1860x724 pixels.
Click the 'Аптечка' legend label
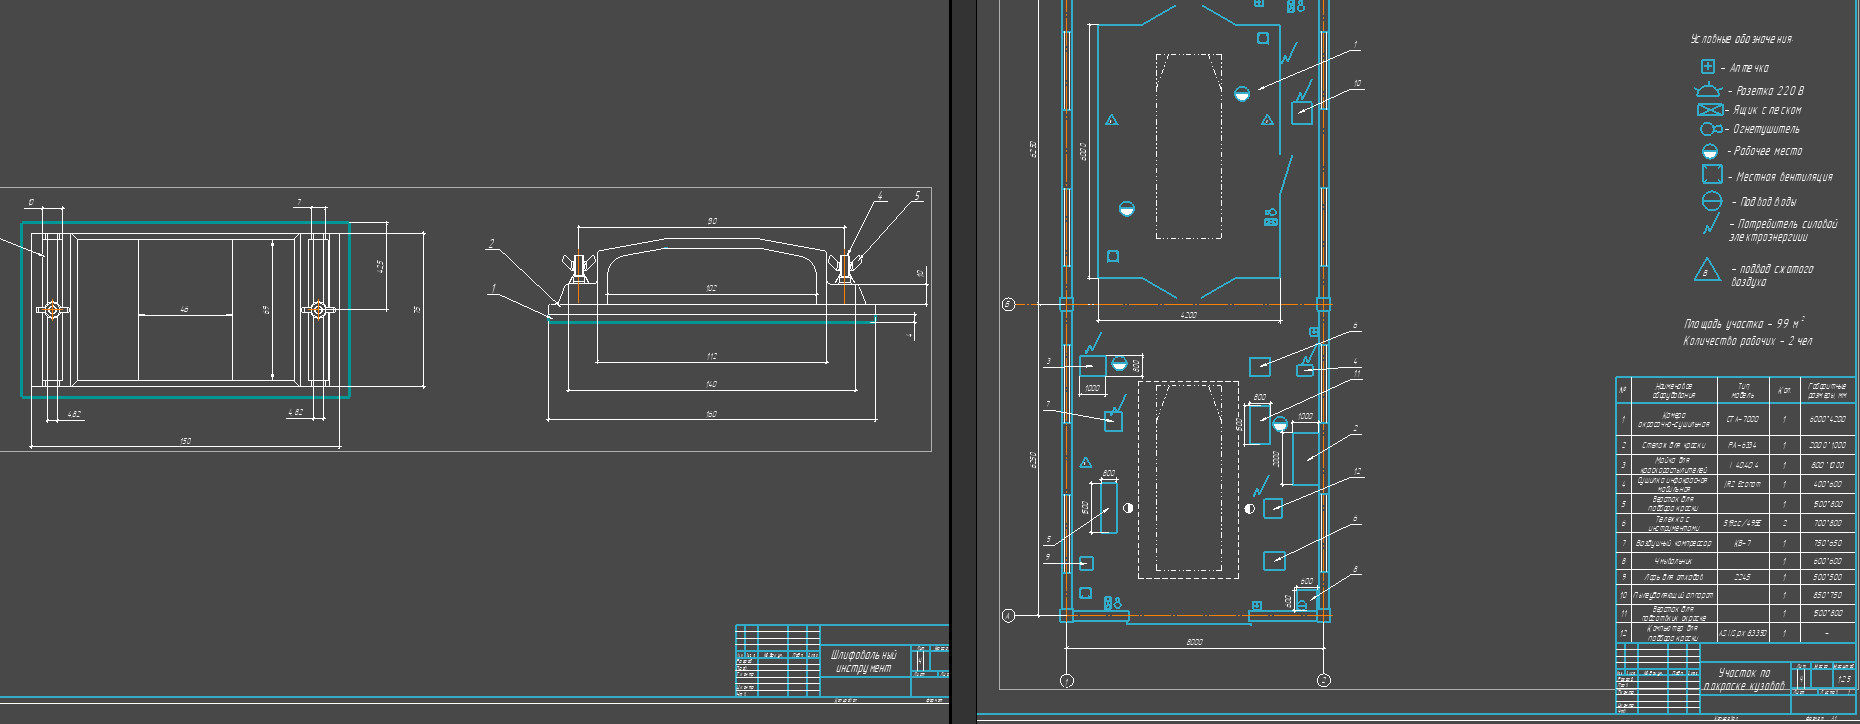1749,68
